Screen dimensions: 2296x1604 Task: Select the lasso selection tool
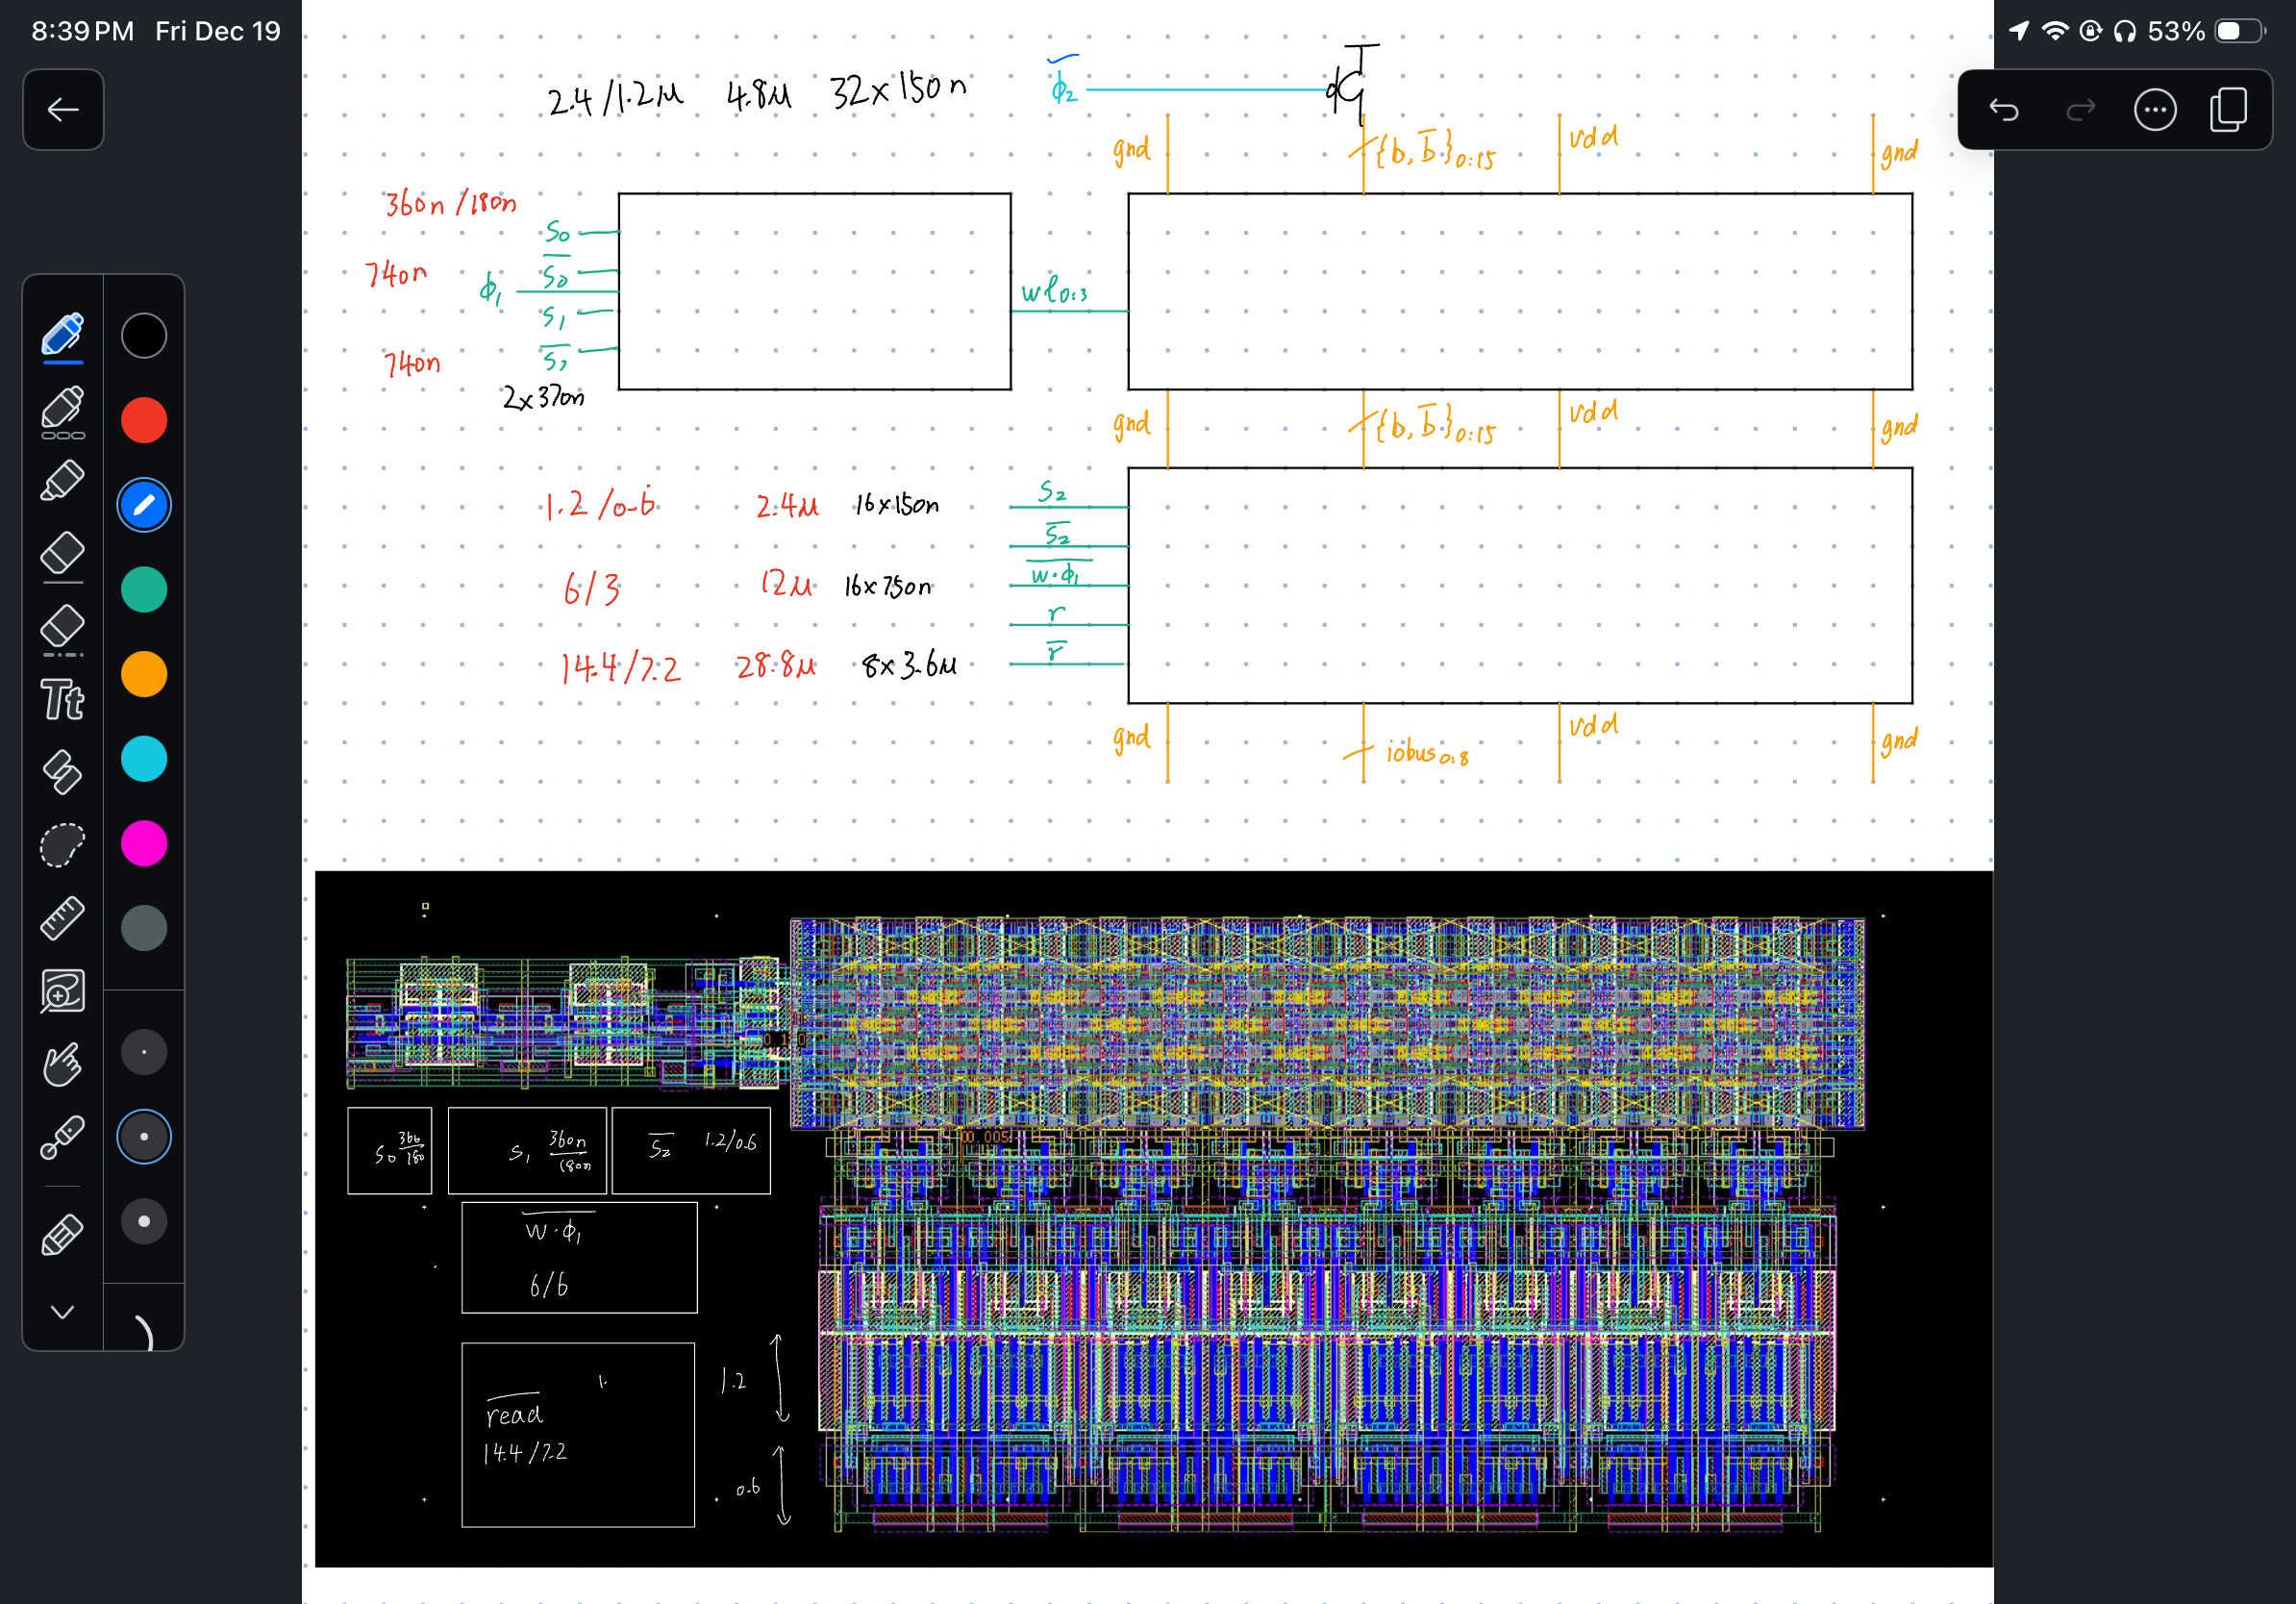coord(62,845)
